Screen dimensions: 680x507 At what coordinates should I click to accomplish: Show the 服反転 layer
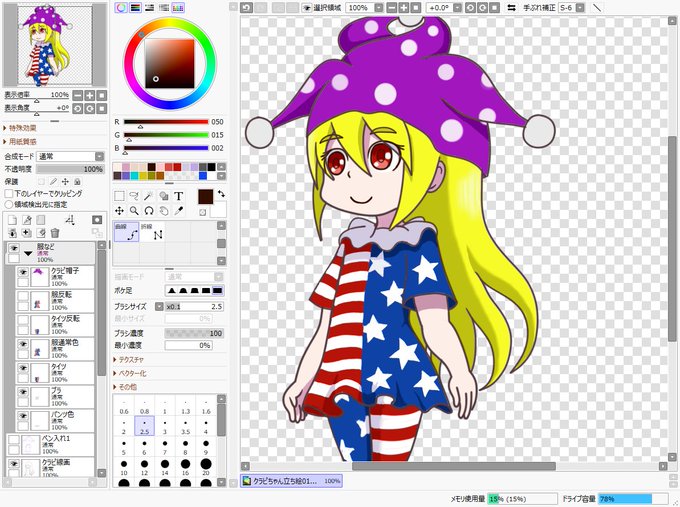pyautogui.click(x=23, y=296)
